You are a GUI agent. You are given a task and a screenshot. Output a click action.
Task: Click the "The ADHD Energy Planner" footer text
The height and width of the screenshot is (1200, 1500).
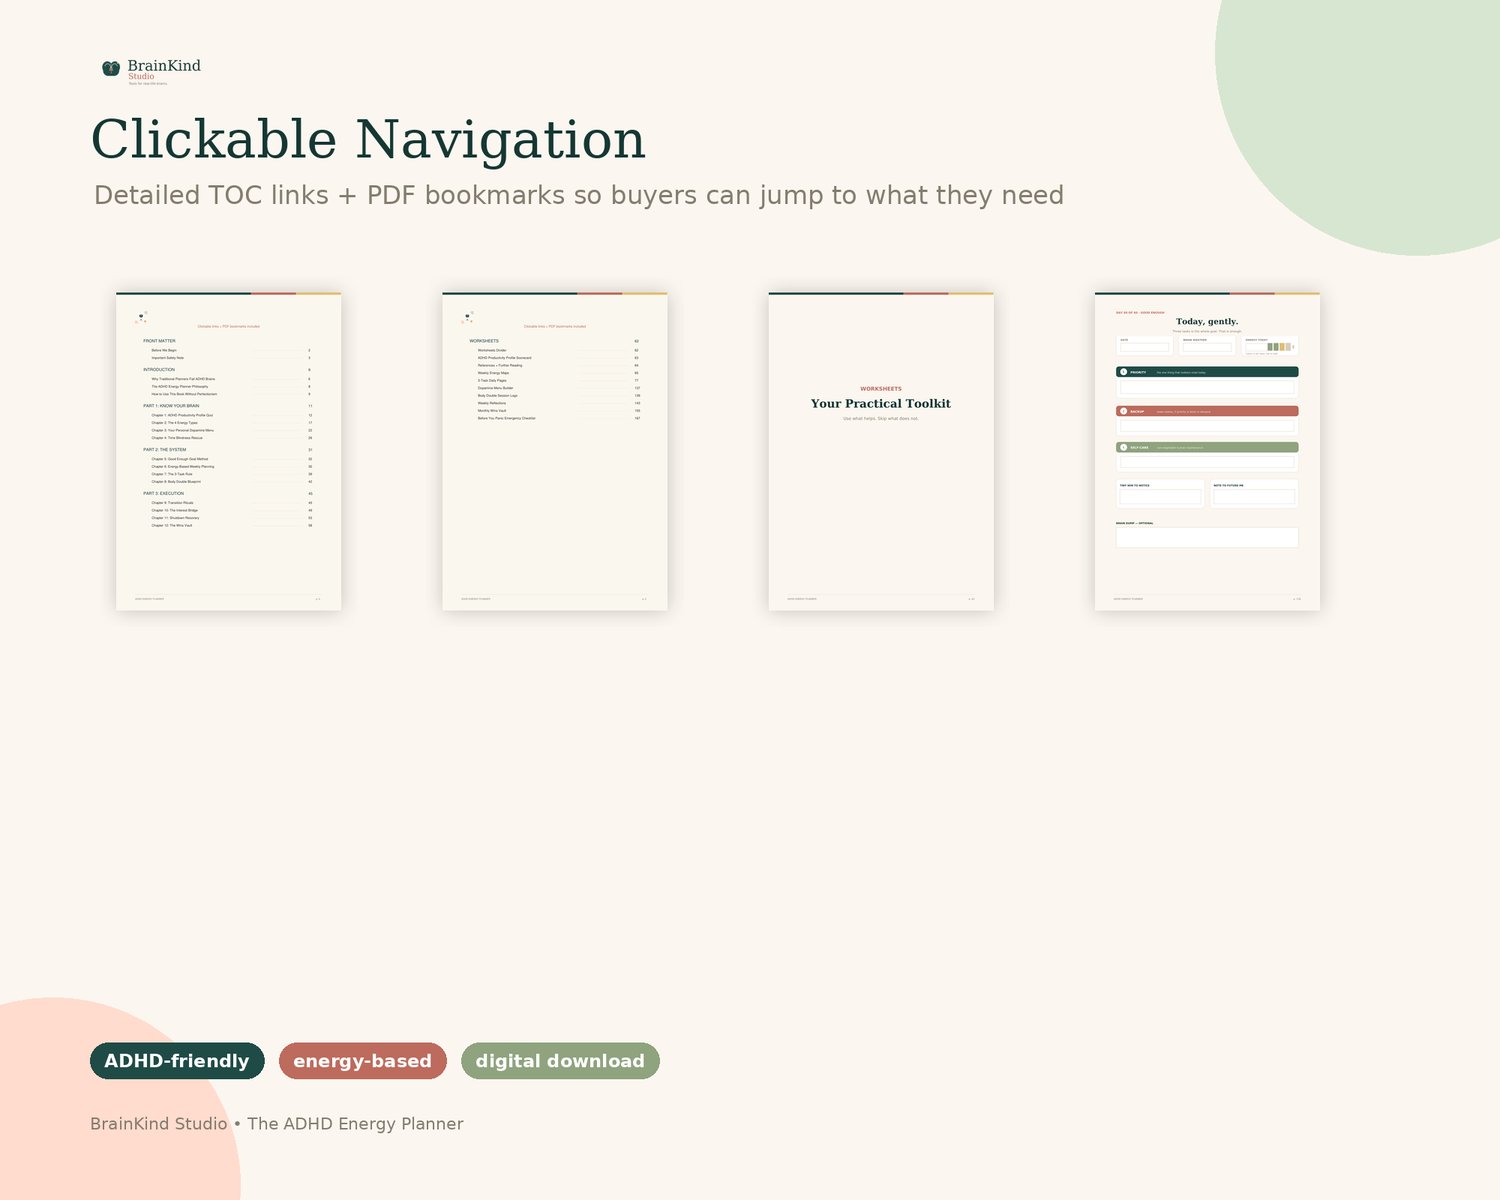pyautogui.click(x=355, y=1124)
